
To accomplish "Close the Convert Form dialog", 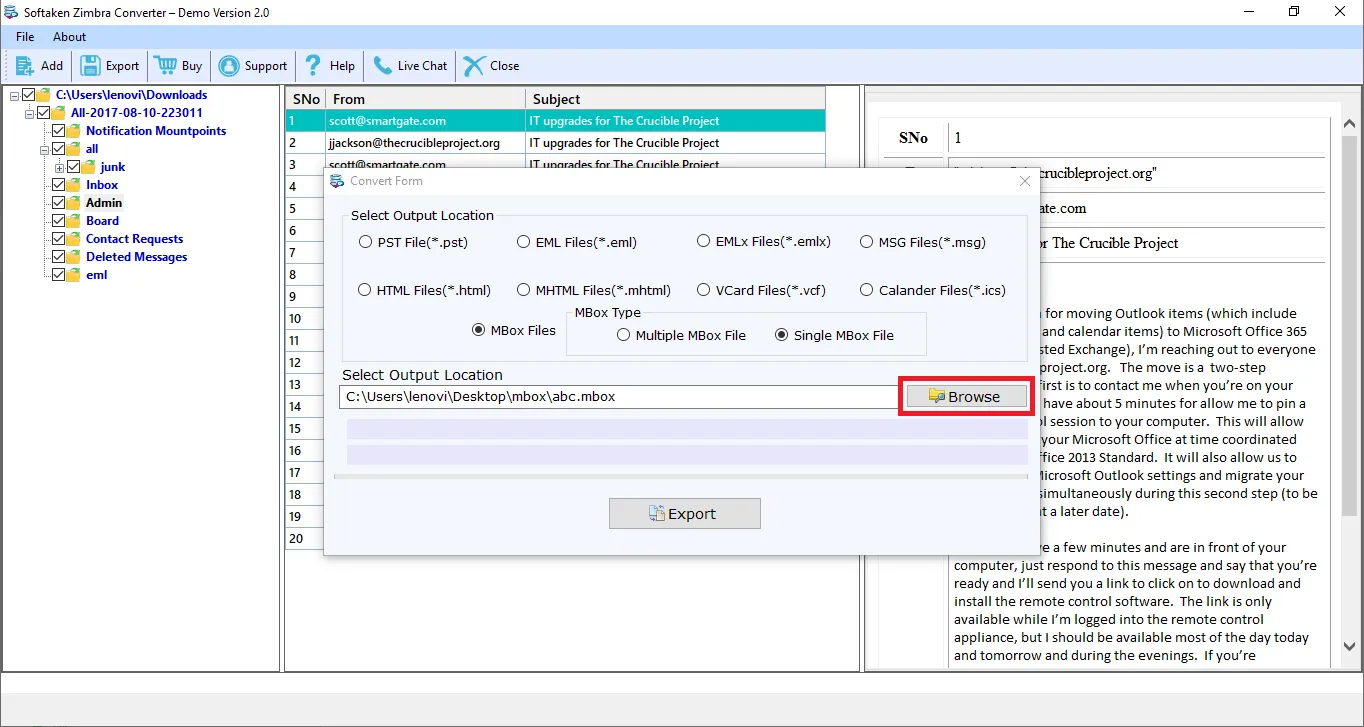I will click(x=1024, y=181).
